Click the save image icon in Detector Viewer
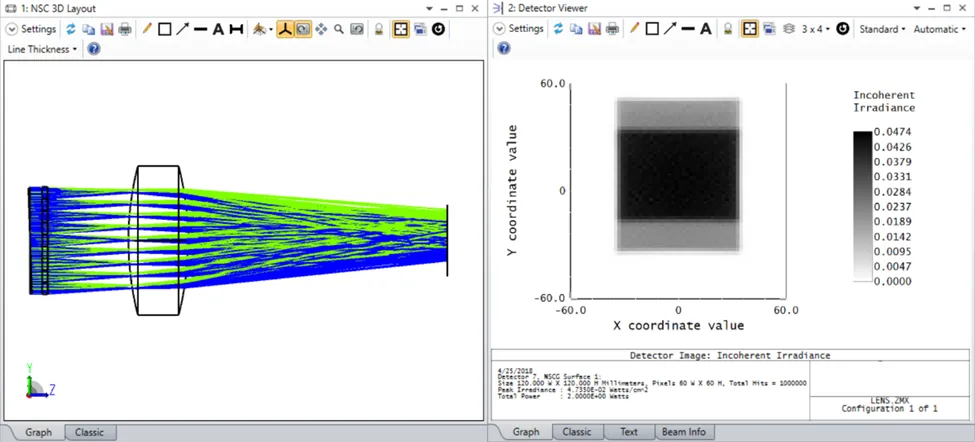Viewport: 975px width, 442px height. 594,29
